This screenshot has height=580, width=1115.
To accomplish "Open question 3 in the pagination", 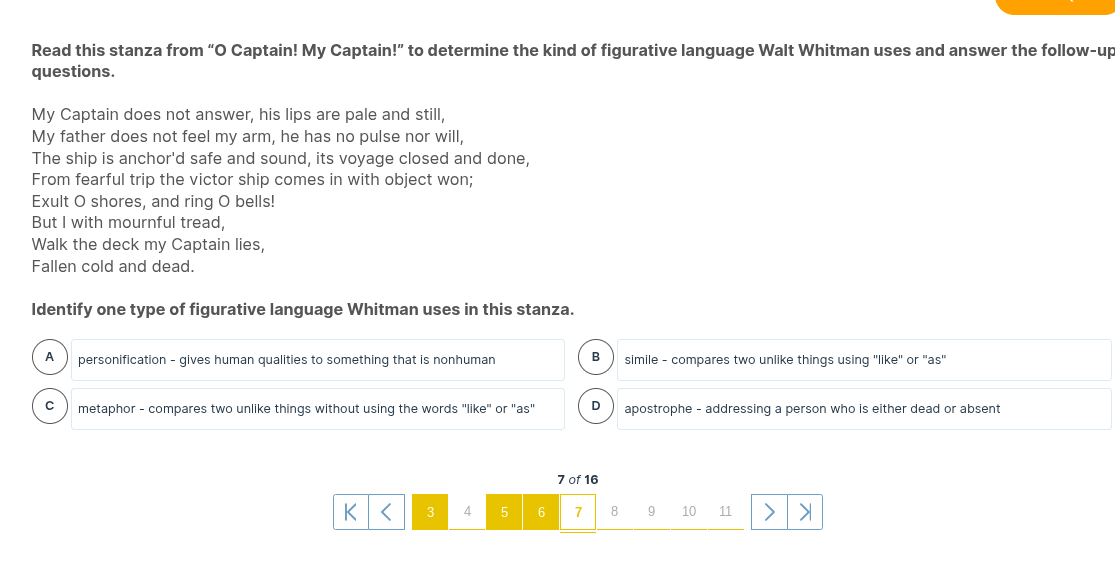I will pyautogui.click(x=430, y=512).
